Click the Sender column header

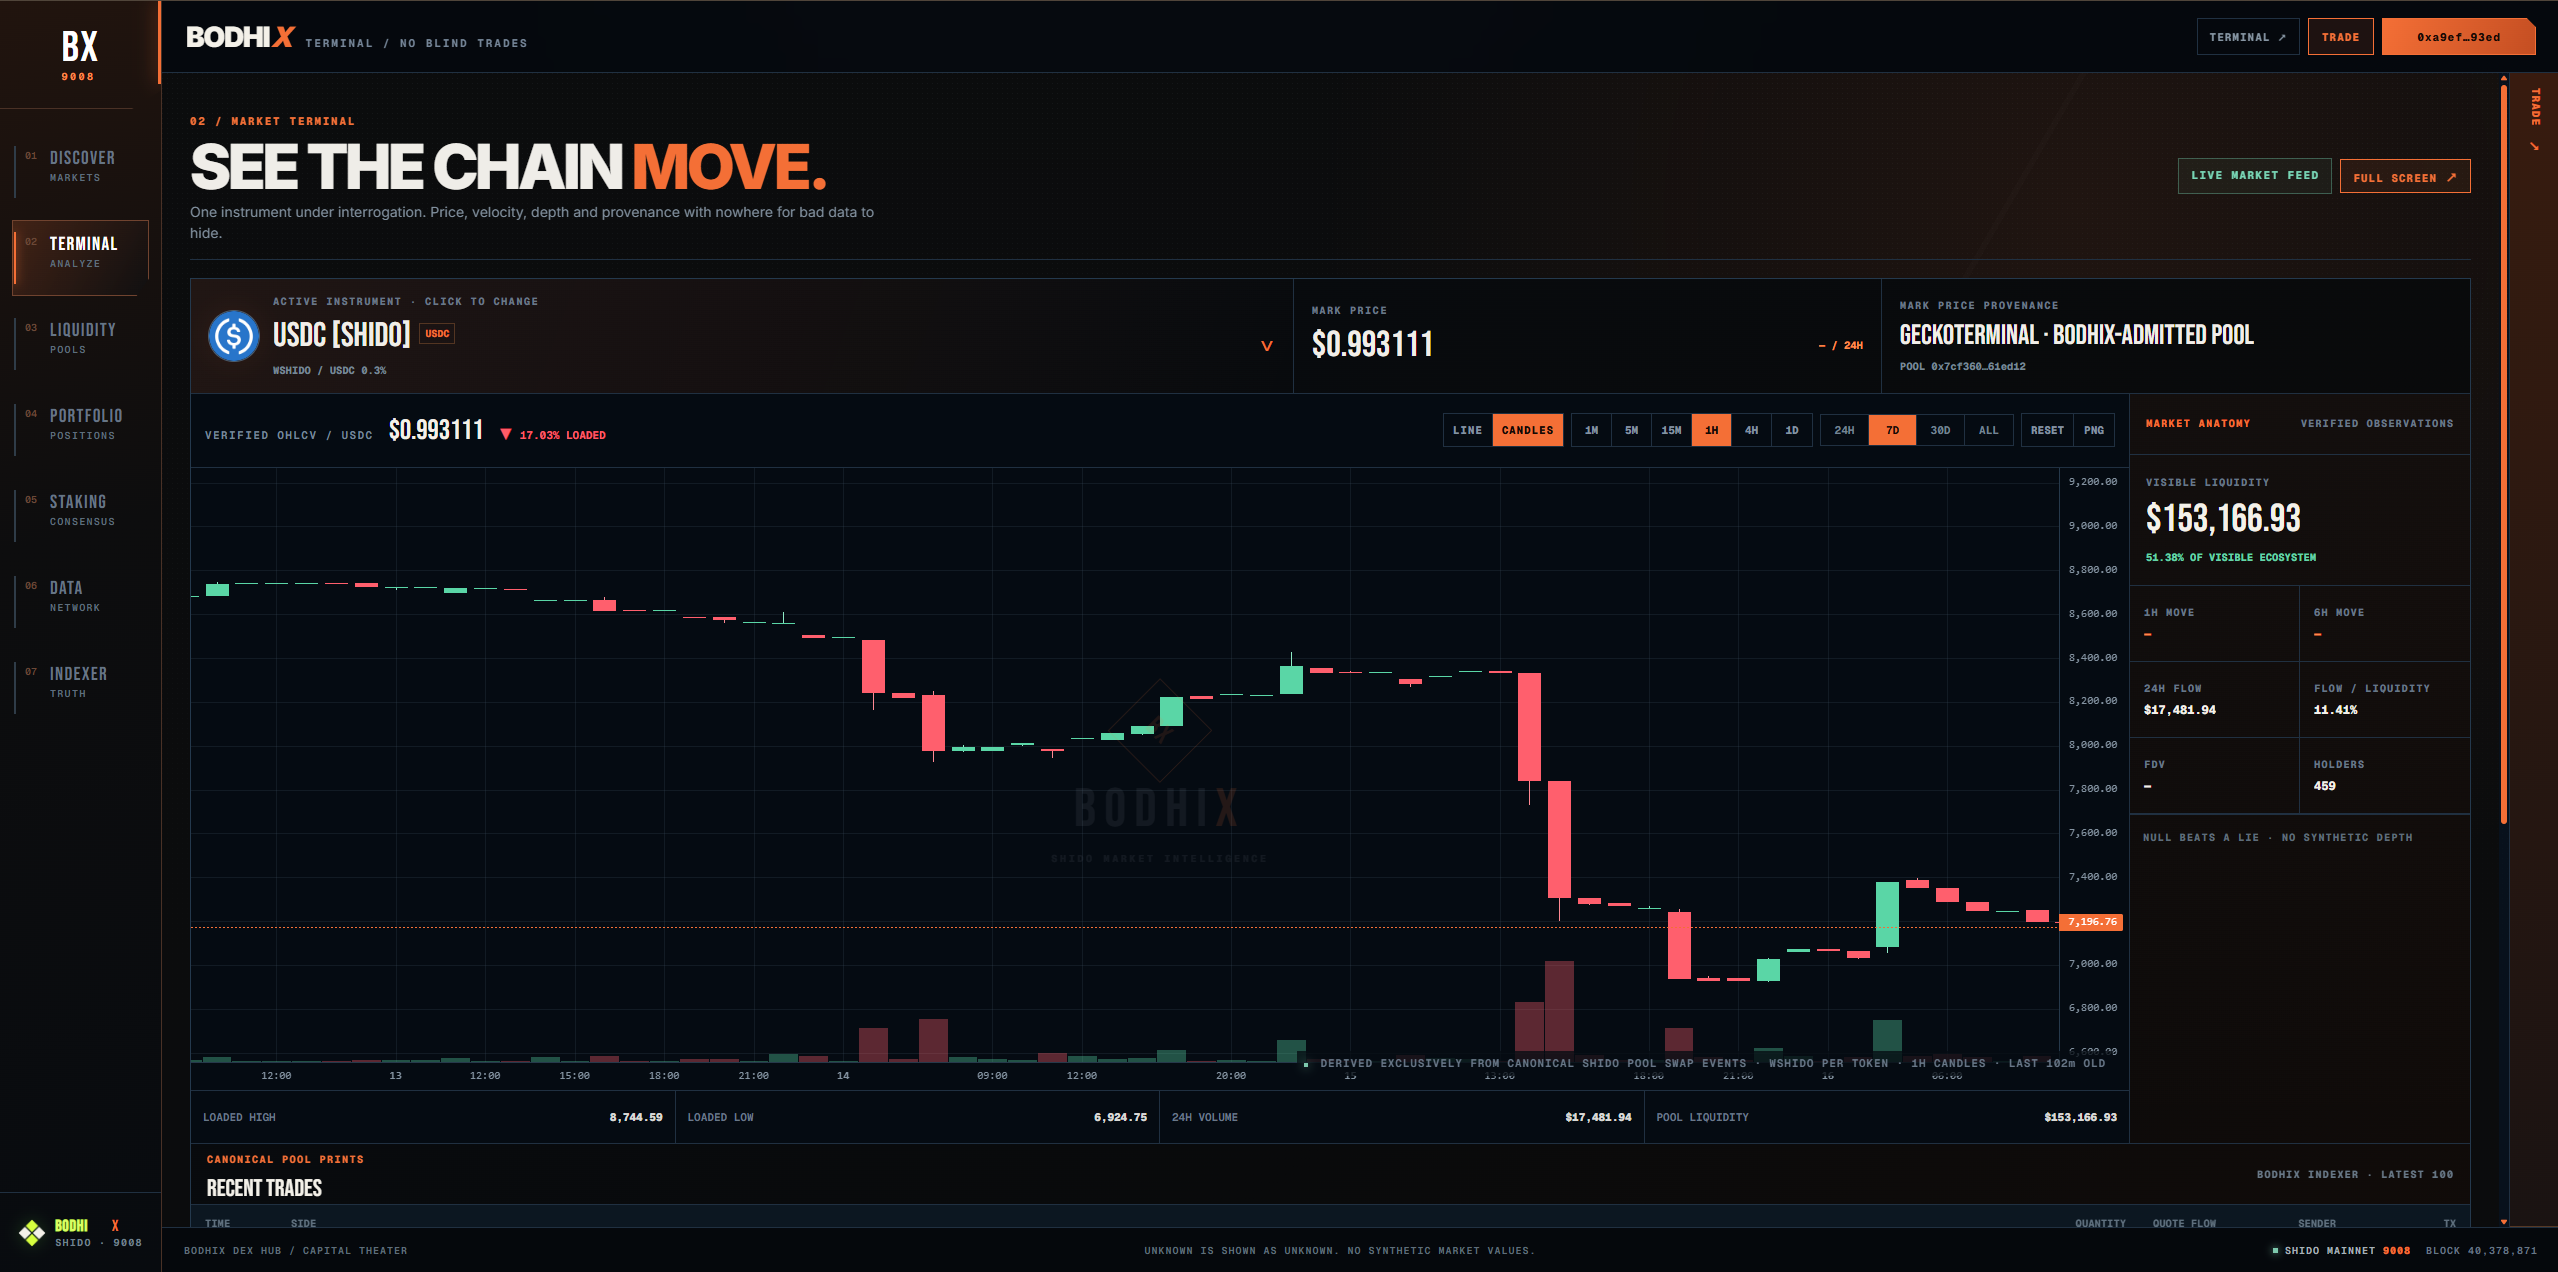(x=2317, y=1224)
